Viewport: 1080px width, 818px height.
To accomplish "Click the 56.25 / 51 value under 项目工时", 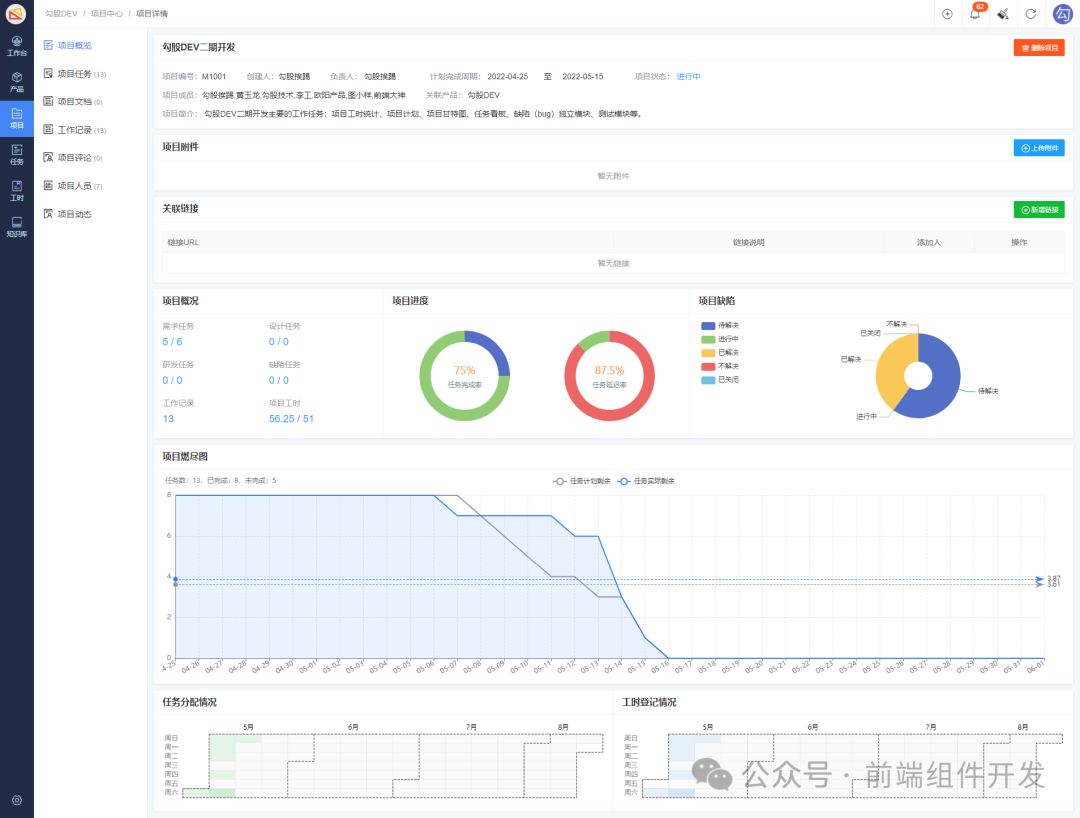I will click(291, 419).
